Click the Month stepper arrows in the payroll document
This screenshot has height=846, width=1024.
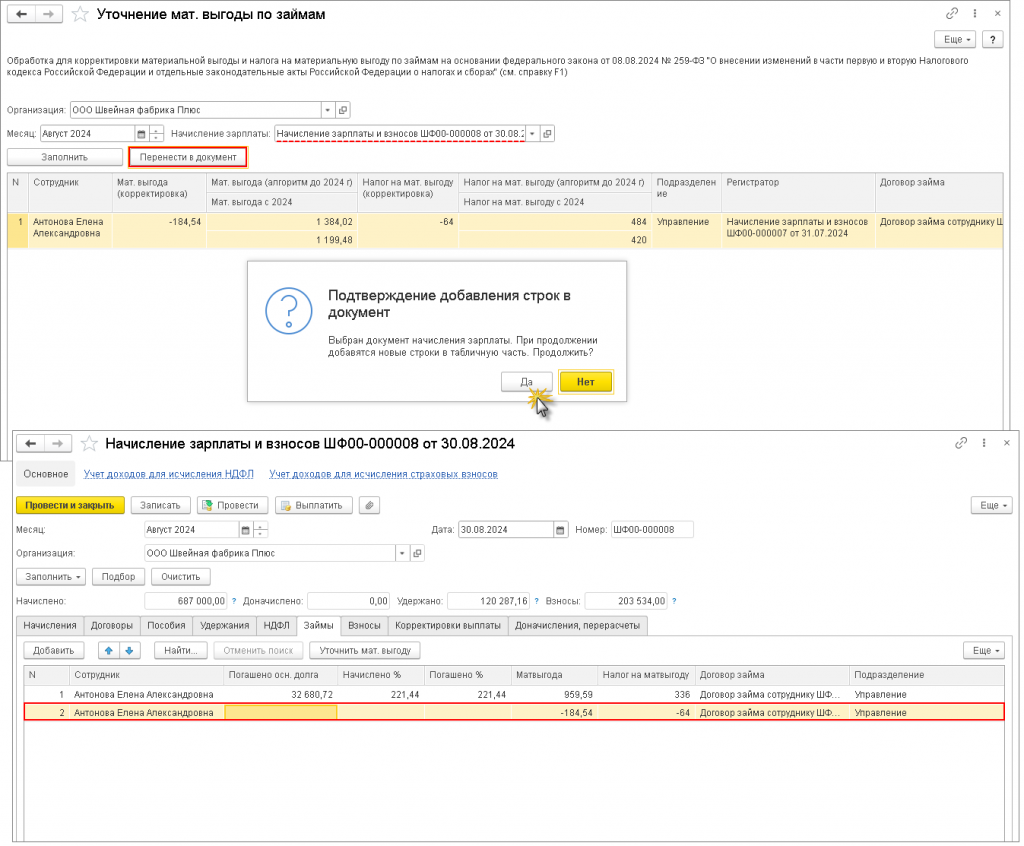tap(261, 530)
